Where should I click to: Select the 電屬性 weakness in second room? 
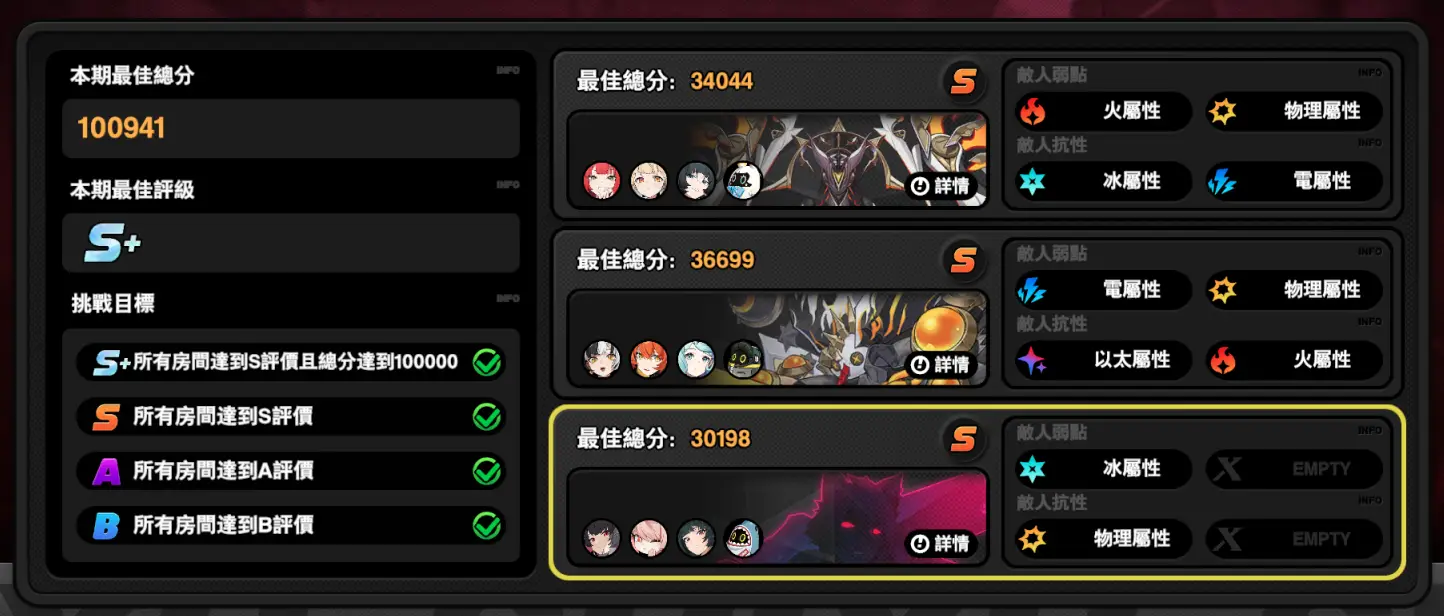1103,290
